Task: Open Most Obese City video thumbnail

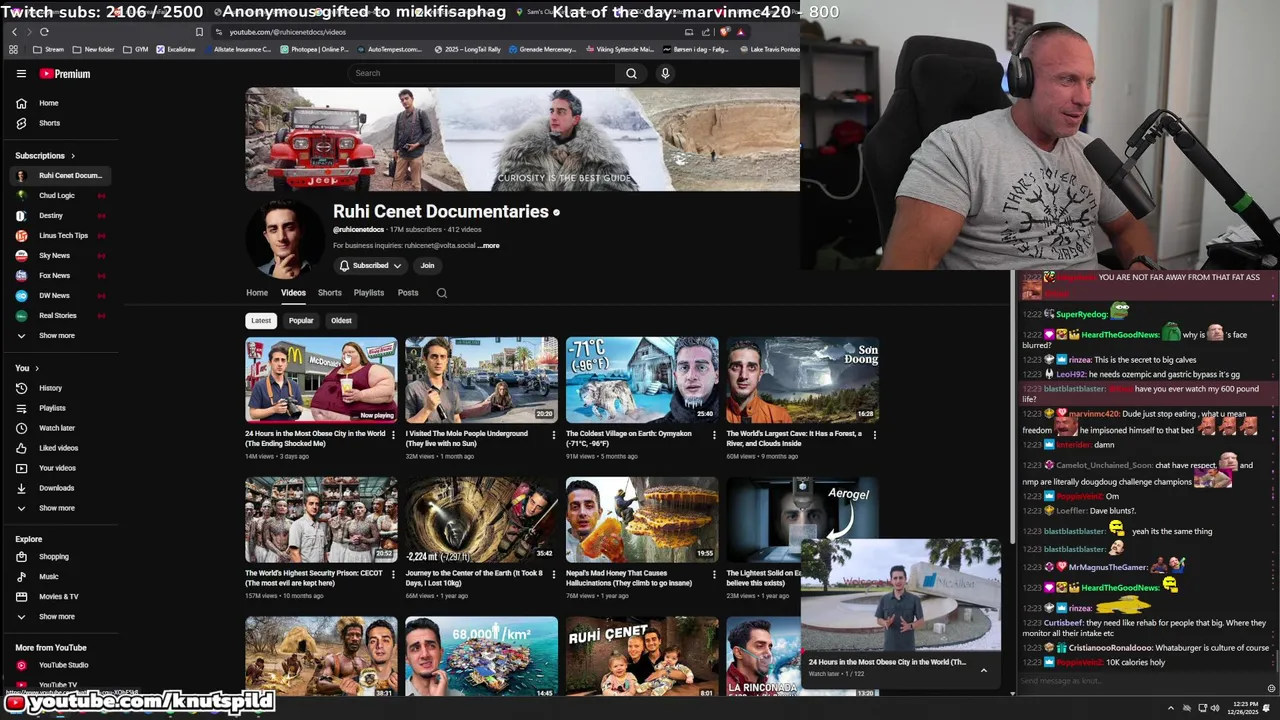Action: pos(321,380)
